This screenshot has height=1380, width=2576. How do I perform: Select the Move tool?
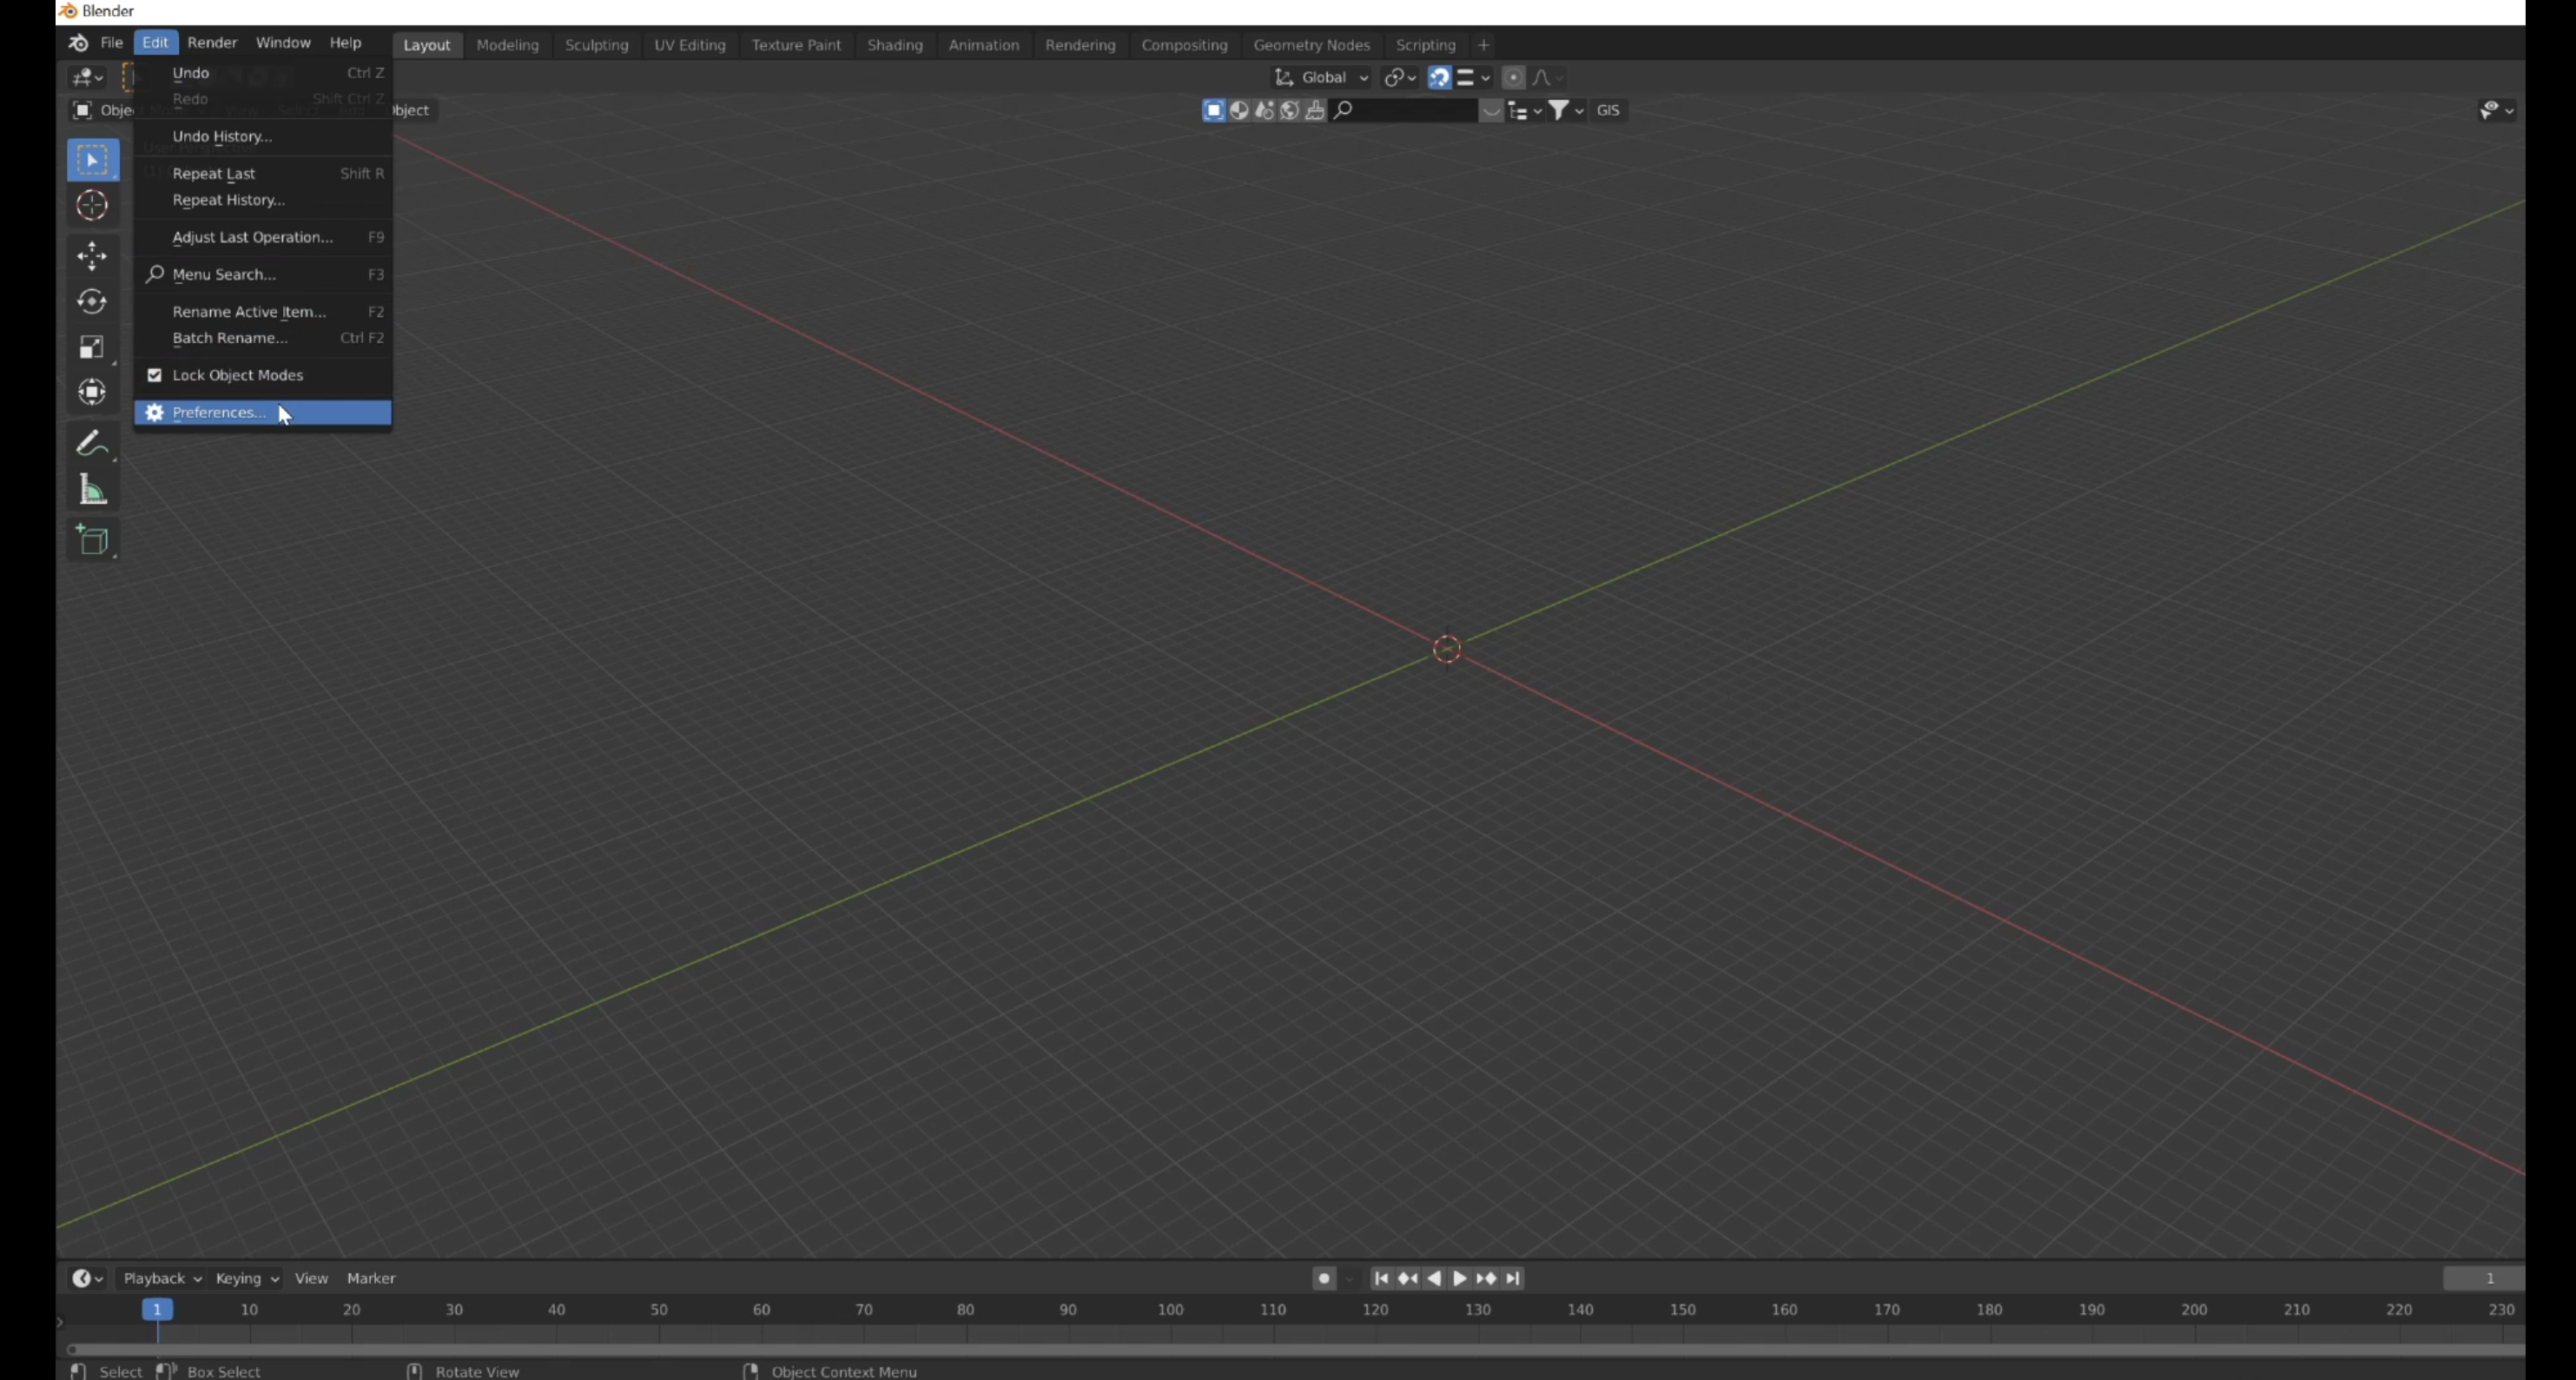[92, 256]
